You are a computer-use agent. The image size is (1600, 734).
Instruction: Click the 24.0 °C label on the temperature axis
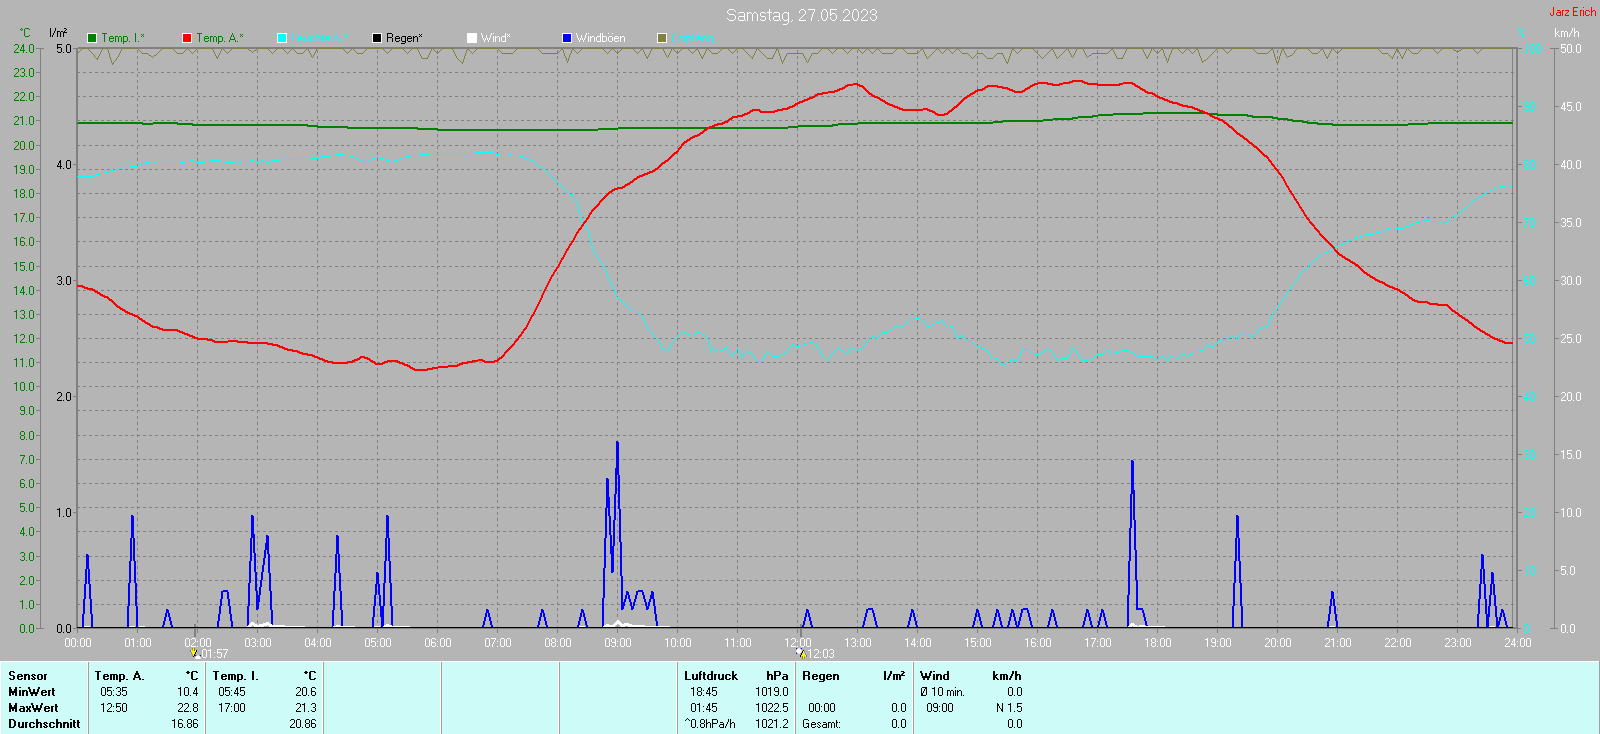[x=24, y=48]
